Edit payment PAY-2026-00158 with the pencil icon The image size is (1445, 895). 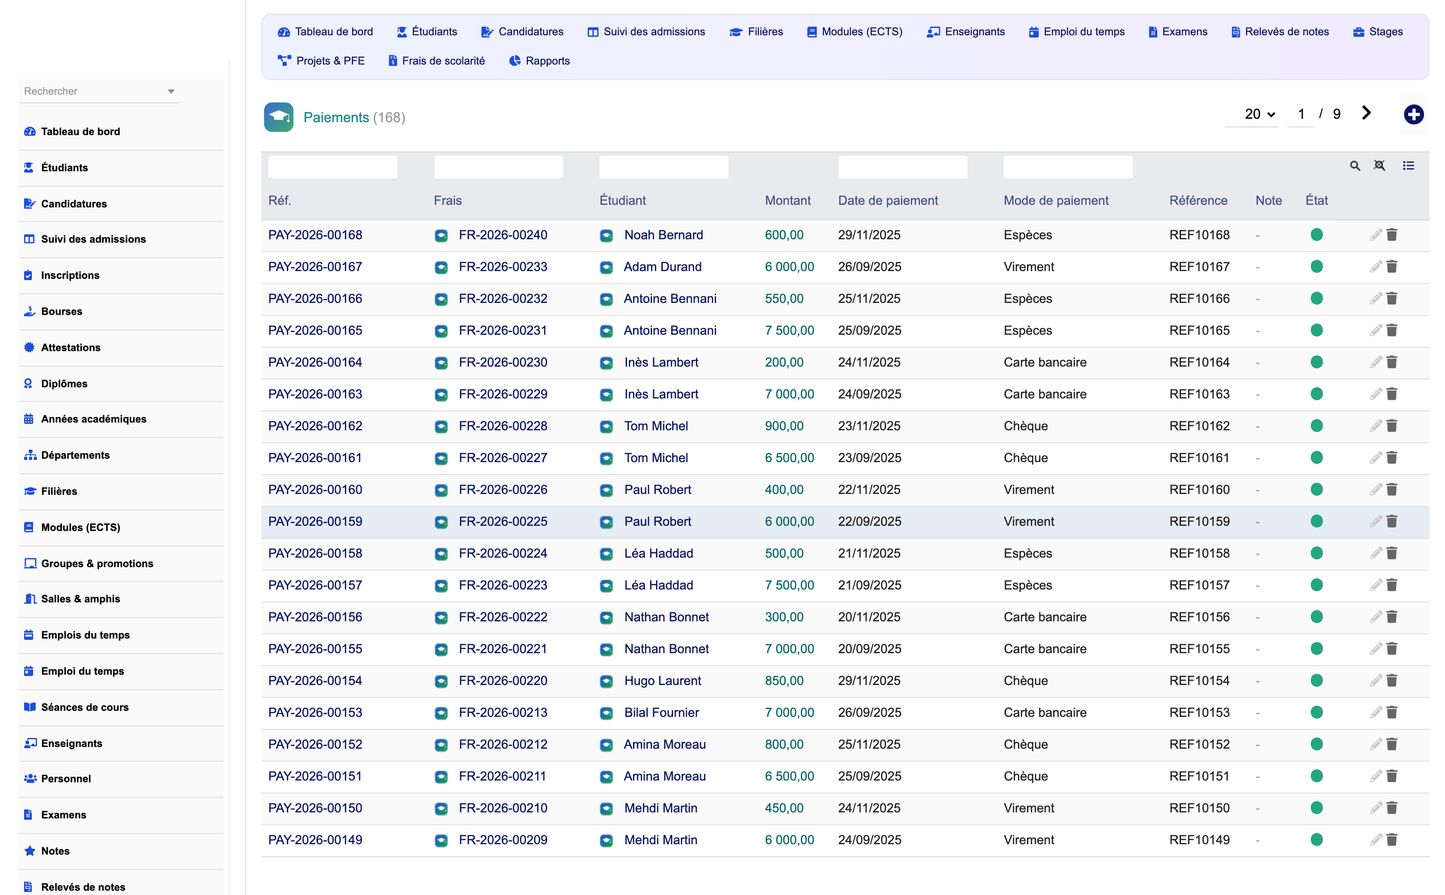[1376, 554]
